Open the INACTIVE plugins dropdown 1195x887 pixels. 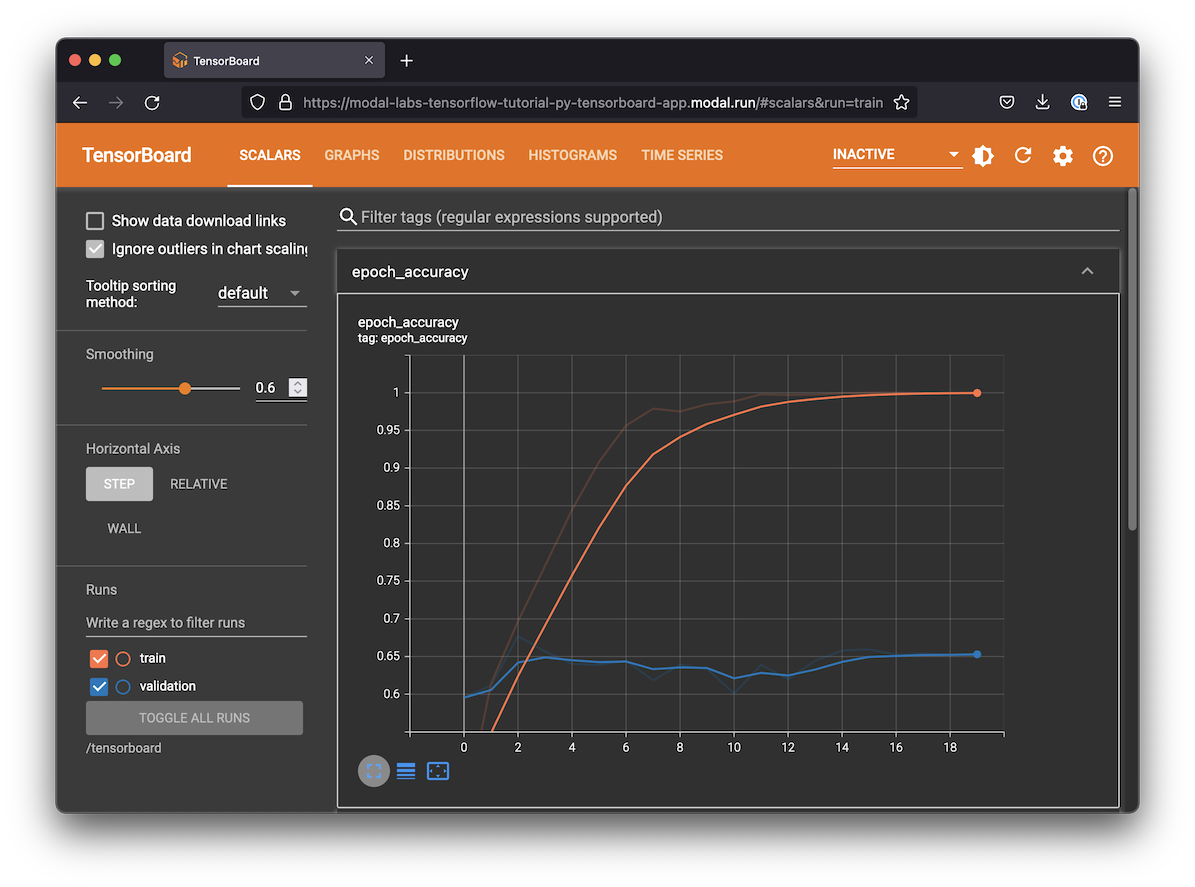(x=896, y=155)
